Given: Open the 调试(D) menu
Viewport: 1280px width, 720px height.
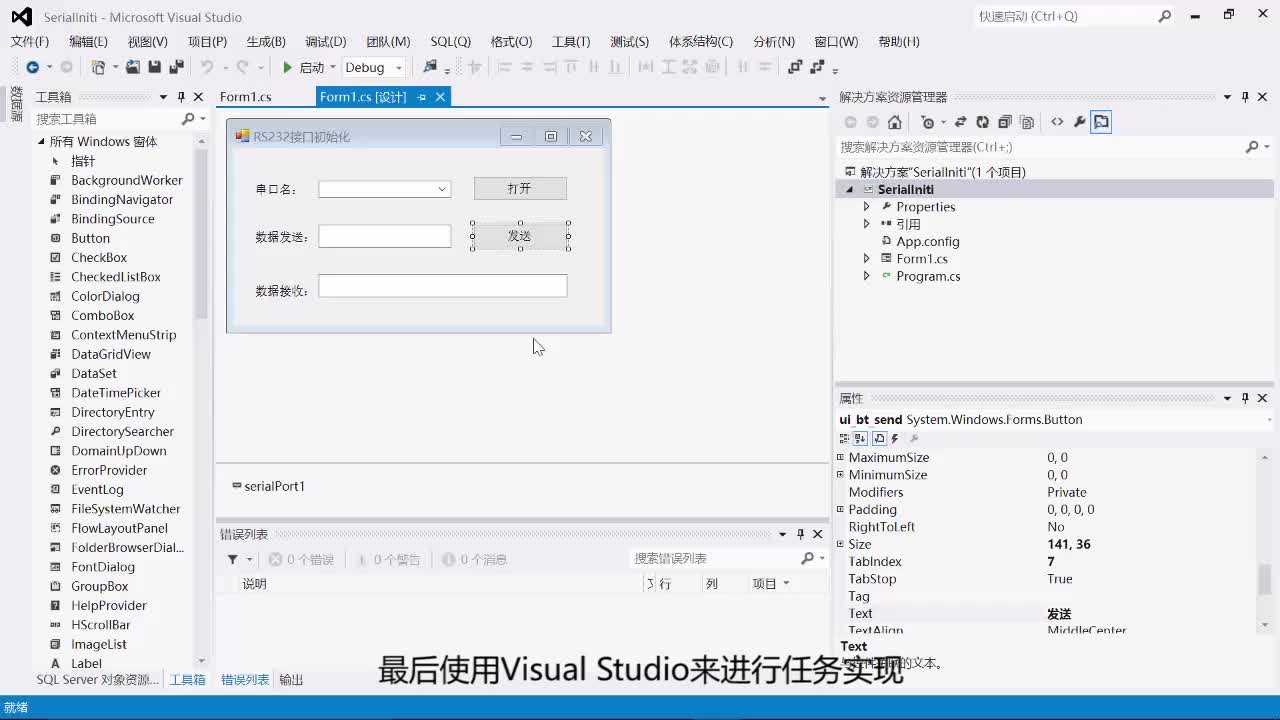Looking at the screenshot, I should [x=325, y=41].
